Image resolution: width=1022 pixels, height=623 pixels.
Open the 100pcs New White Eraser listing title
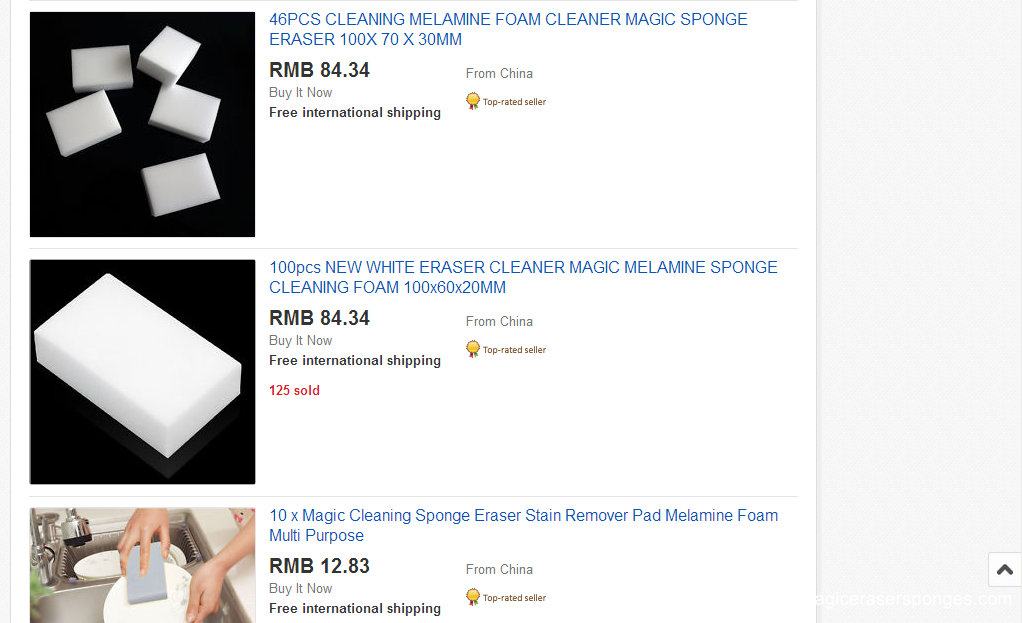pyautogui.click(x=523, y=277)
